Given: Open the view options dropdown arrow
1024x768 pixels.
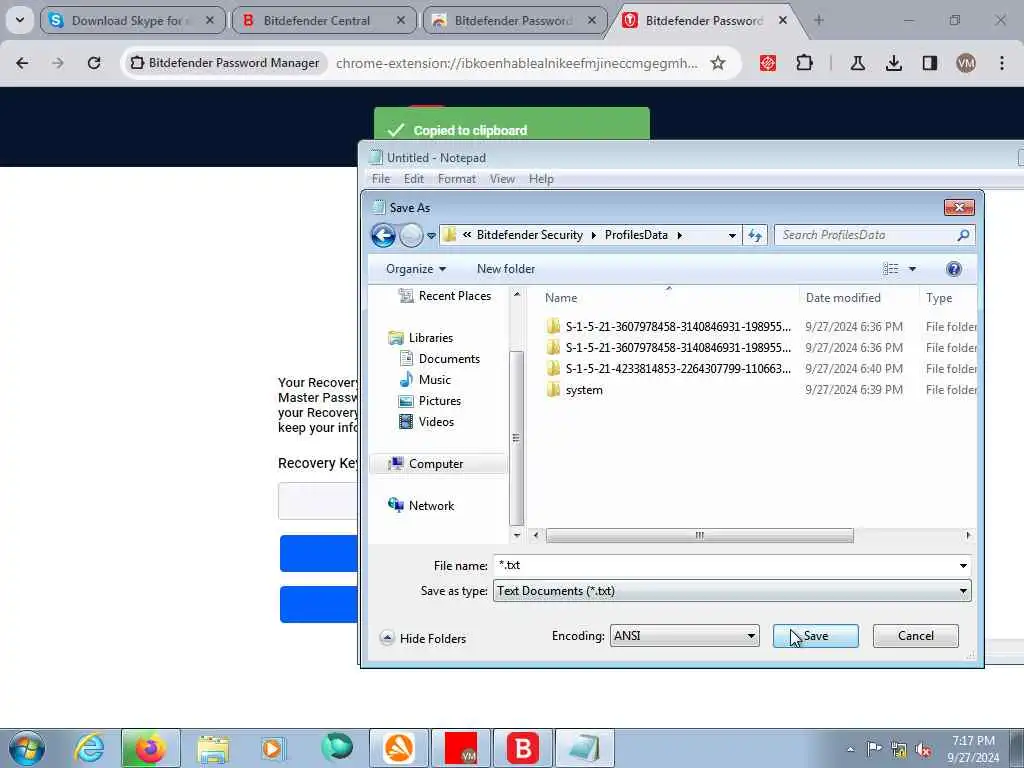Looking at the screenshot, I should pos(912,269).
